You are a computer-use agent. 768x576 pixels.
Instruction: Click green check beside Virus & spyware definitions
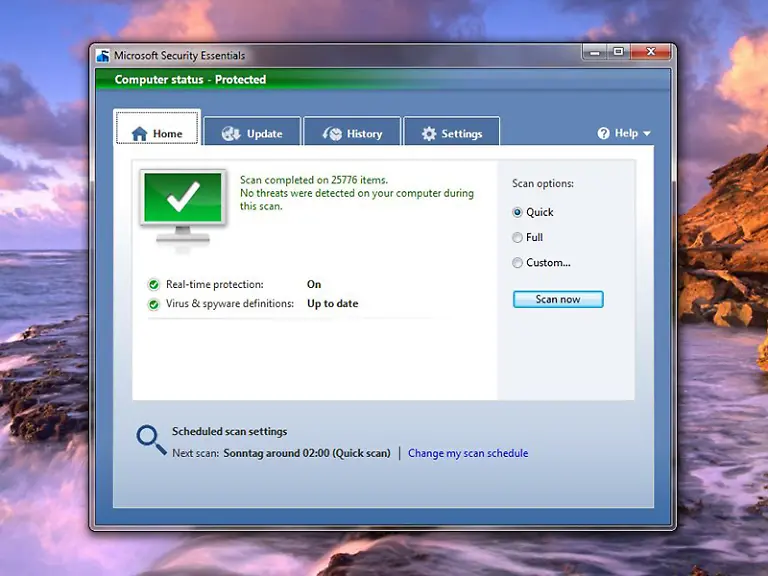tap(154, 304)
